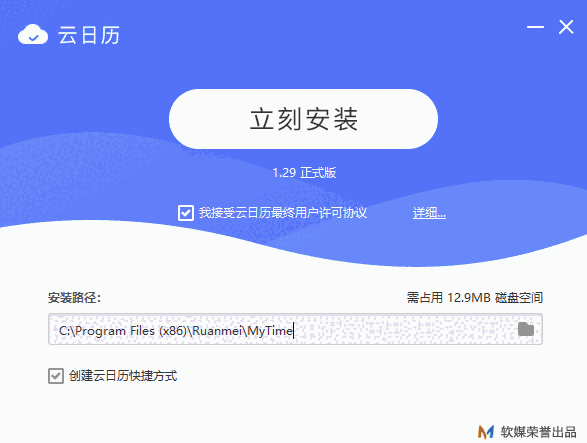Viewport: 587px width, 443px height.
Task: Click the 云日历 title text
Action: pyautogui.click(x=89, y=36)
